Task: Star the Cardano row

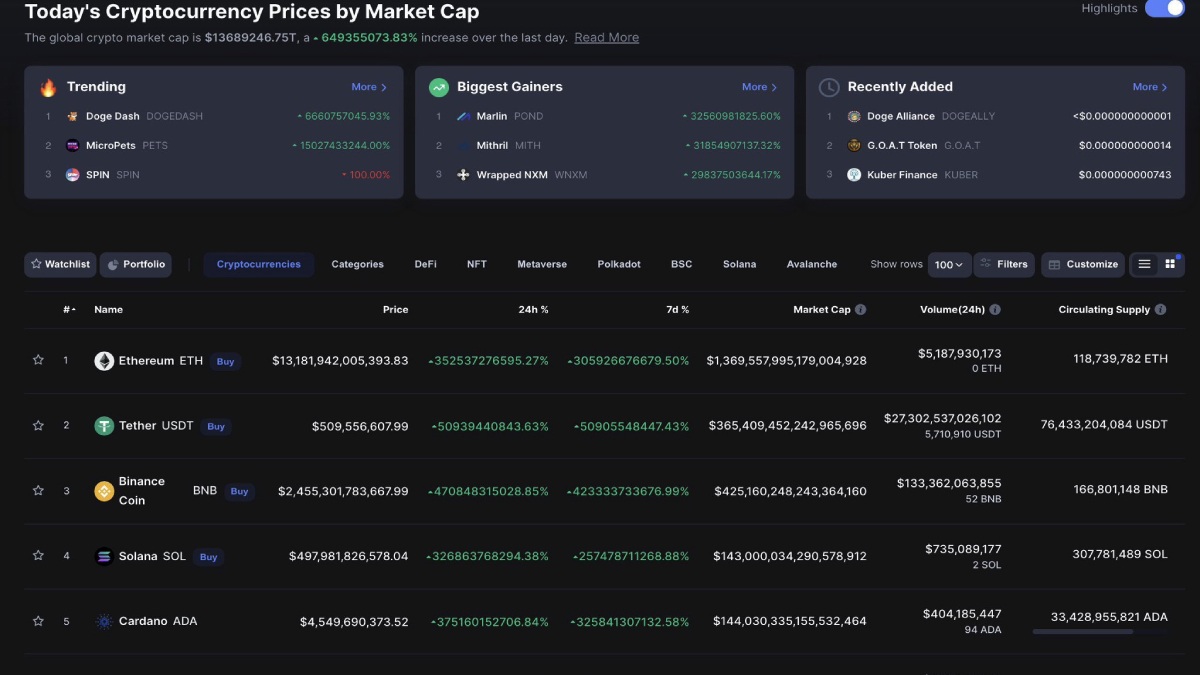Action: [38, 620]
